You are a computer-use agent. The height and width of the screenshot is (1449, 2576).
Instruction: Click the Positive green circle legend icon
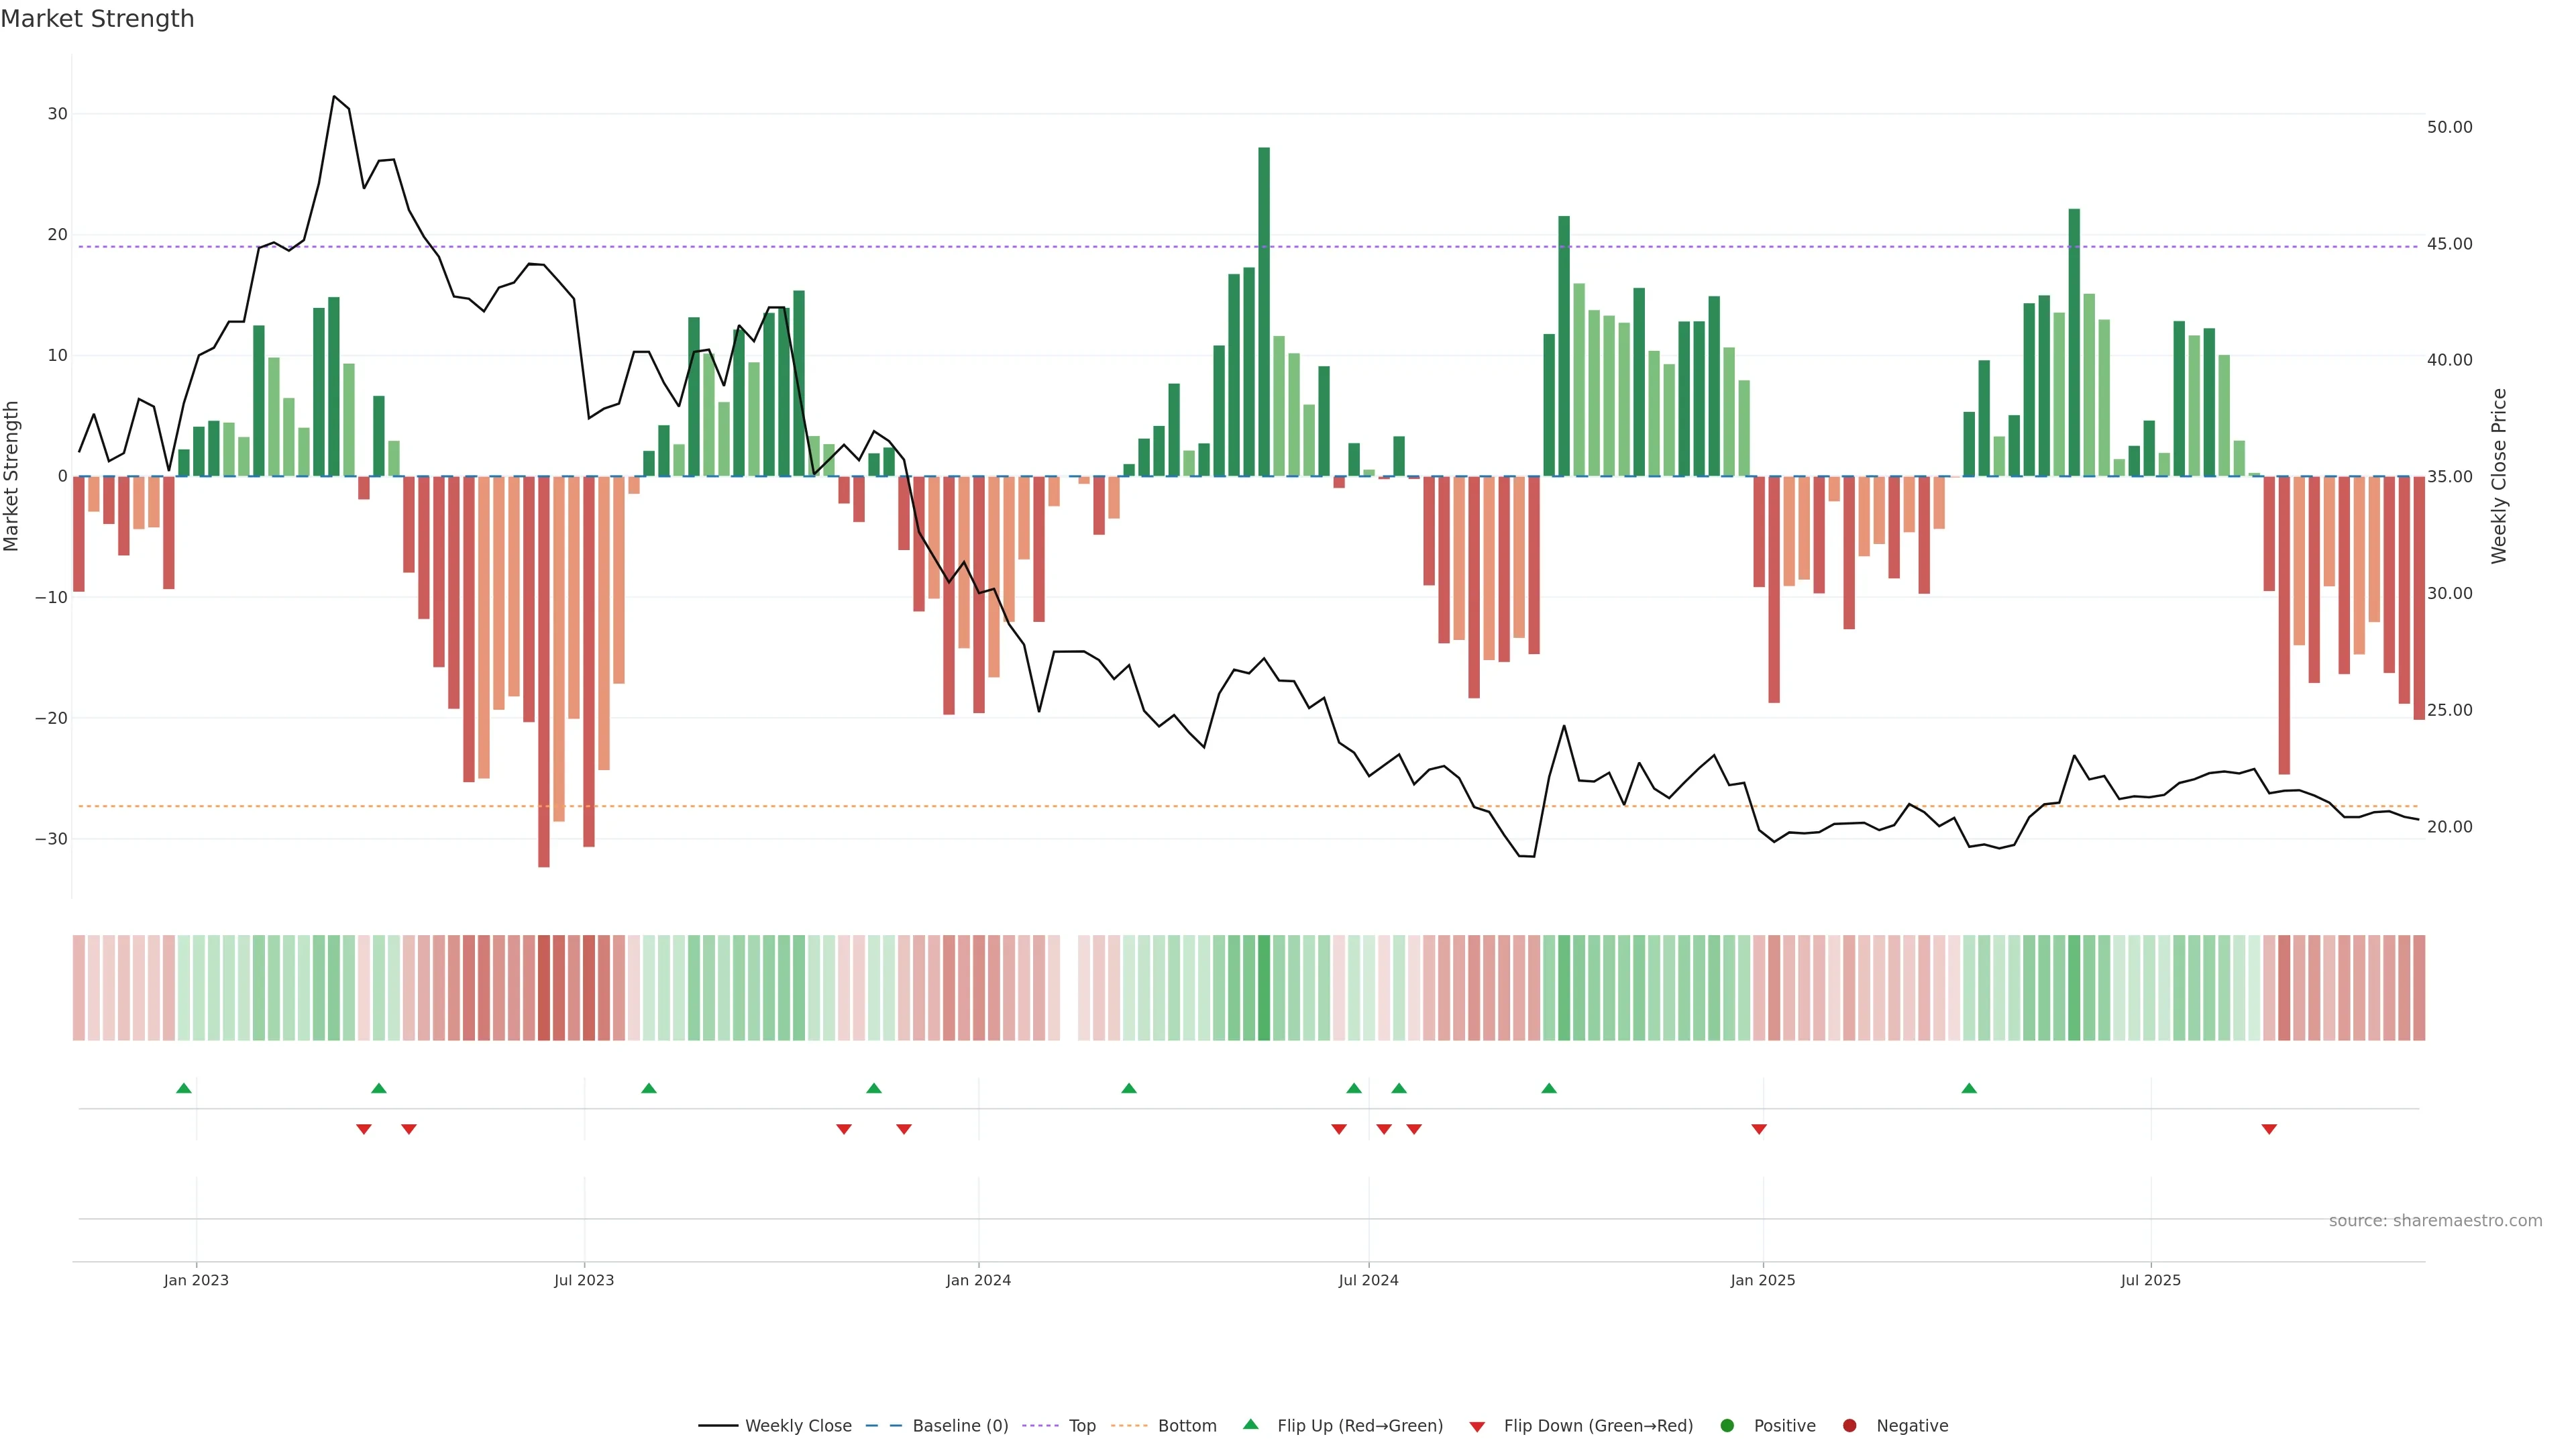[1727, 1426]
